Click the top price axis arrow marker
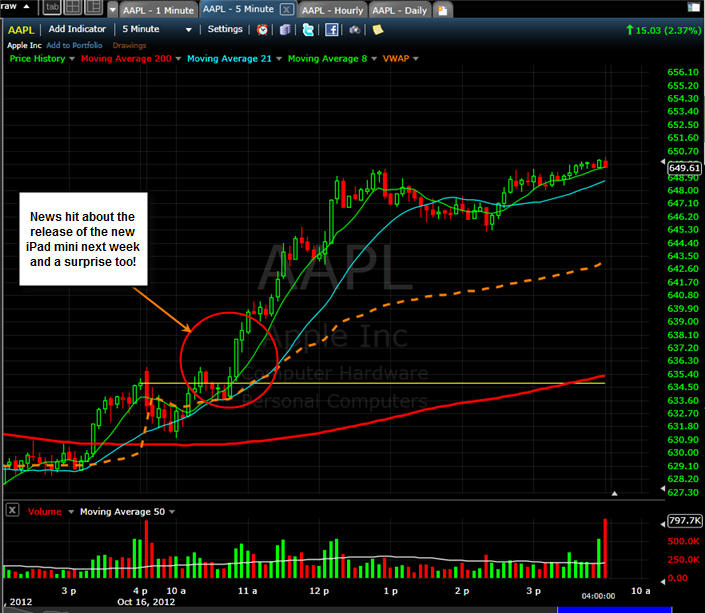This screenshot has width=705, height=613. [663, 161]
